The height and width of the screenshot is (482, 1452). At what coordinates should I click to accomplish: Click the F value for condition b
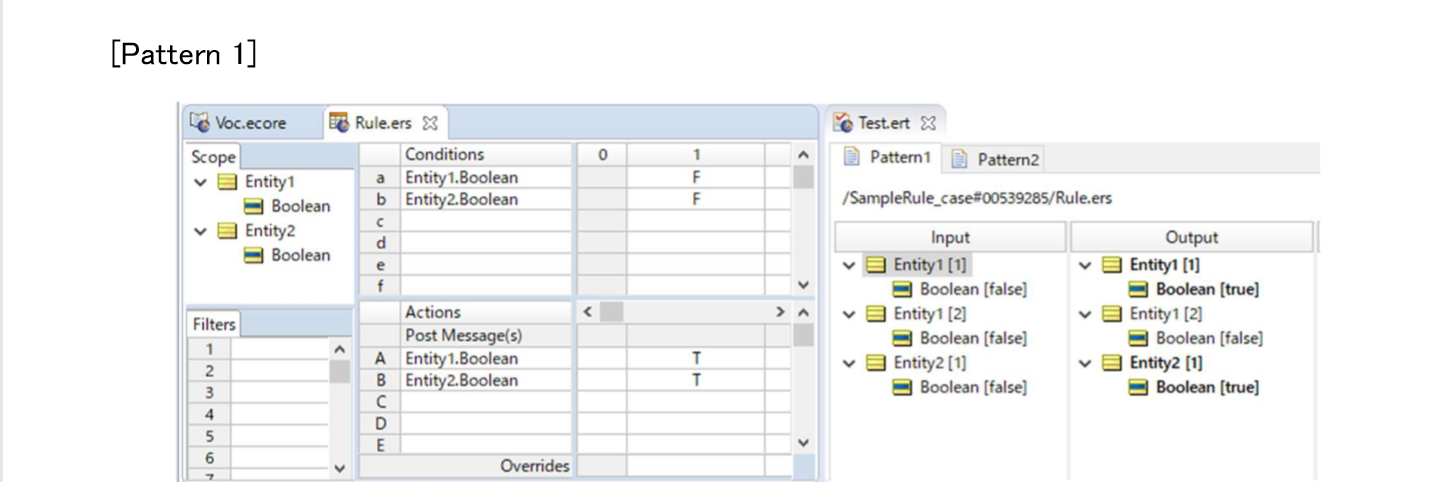click(696, 199)
